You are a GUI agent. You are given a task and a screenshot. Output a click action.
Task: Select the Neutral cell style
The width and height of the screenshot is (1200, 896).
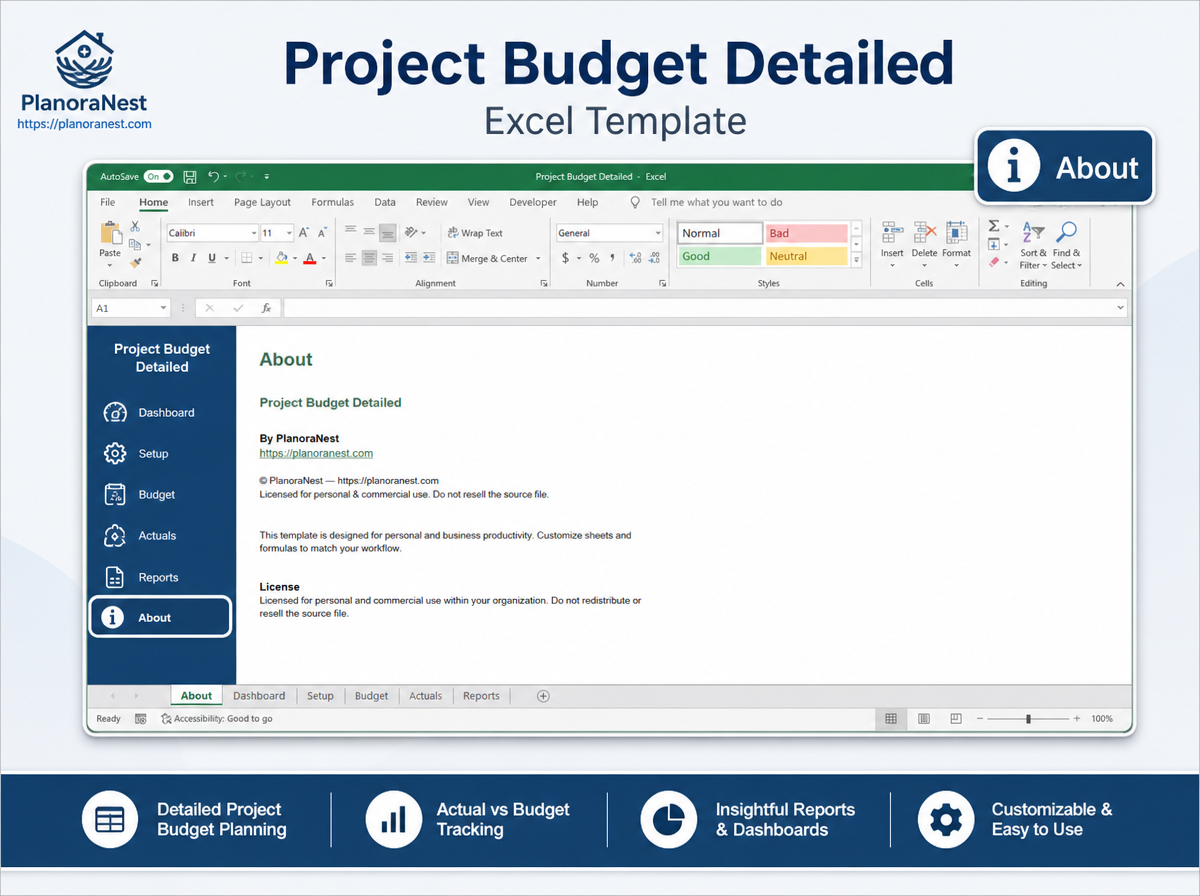coord(806,256)
